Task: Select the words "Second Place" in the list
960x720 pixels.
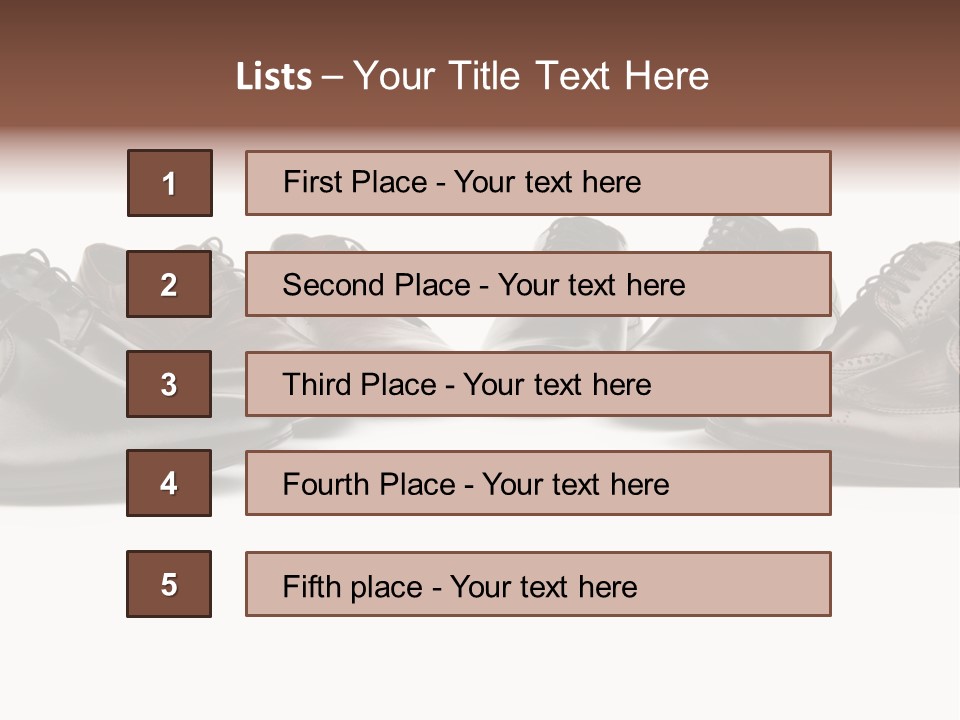Action: coord(376,285)
